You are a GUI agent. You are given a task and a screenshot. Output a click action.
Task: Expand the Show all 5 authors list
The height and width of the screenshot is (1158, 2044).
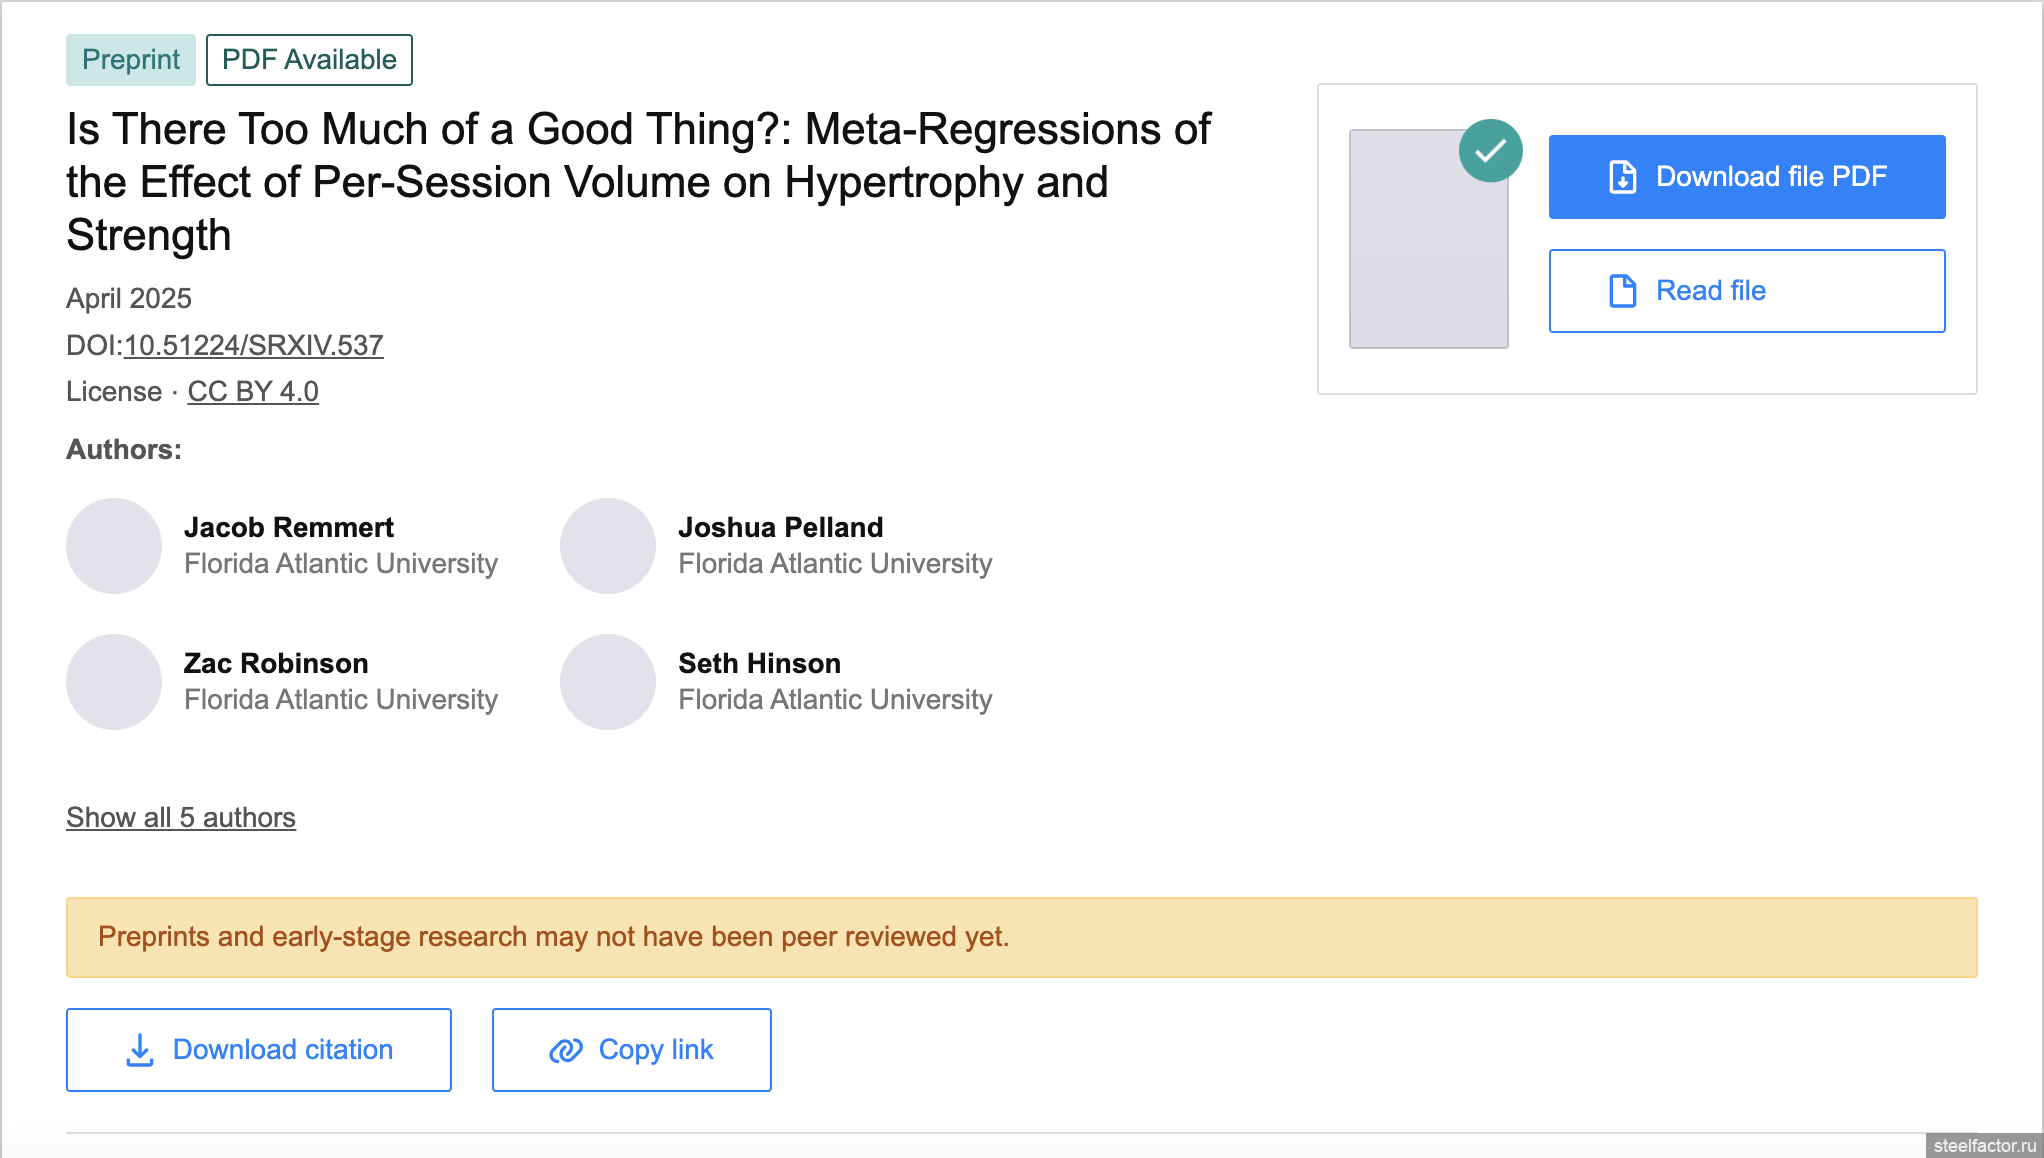pos(181,818)
